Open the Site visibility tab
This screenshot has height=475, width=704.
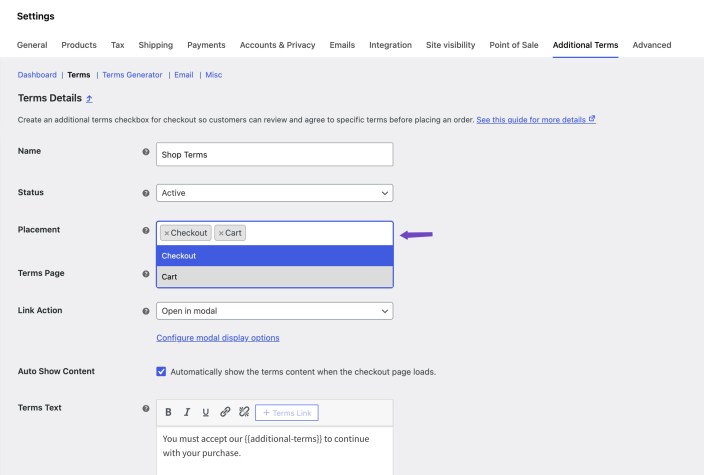[450, 45]
